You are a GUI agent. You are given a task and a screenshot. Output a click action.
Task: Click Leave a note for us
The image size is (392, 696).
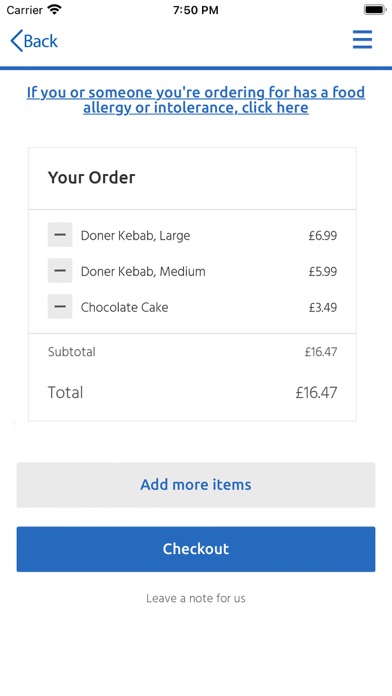click(196, 598)
